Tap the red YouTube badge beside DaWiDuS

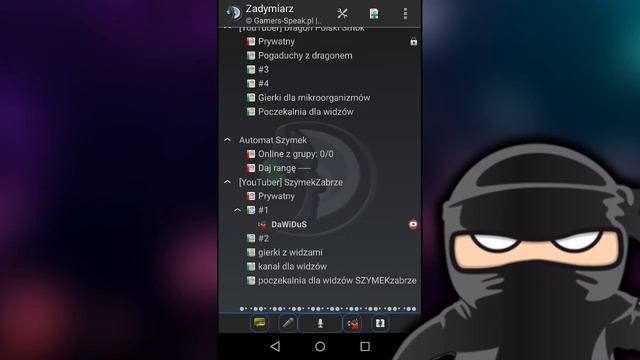(x=413, y=224)
